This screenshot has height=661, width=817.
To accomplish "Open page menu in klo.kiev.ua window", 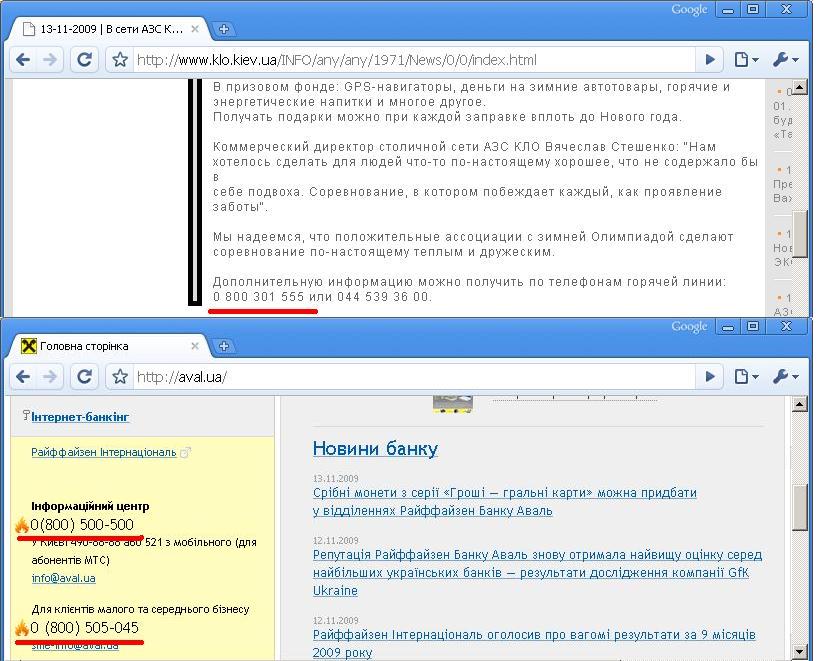I will pyautogui.click(x=746, y=59).
